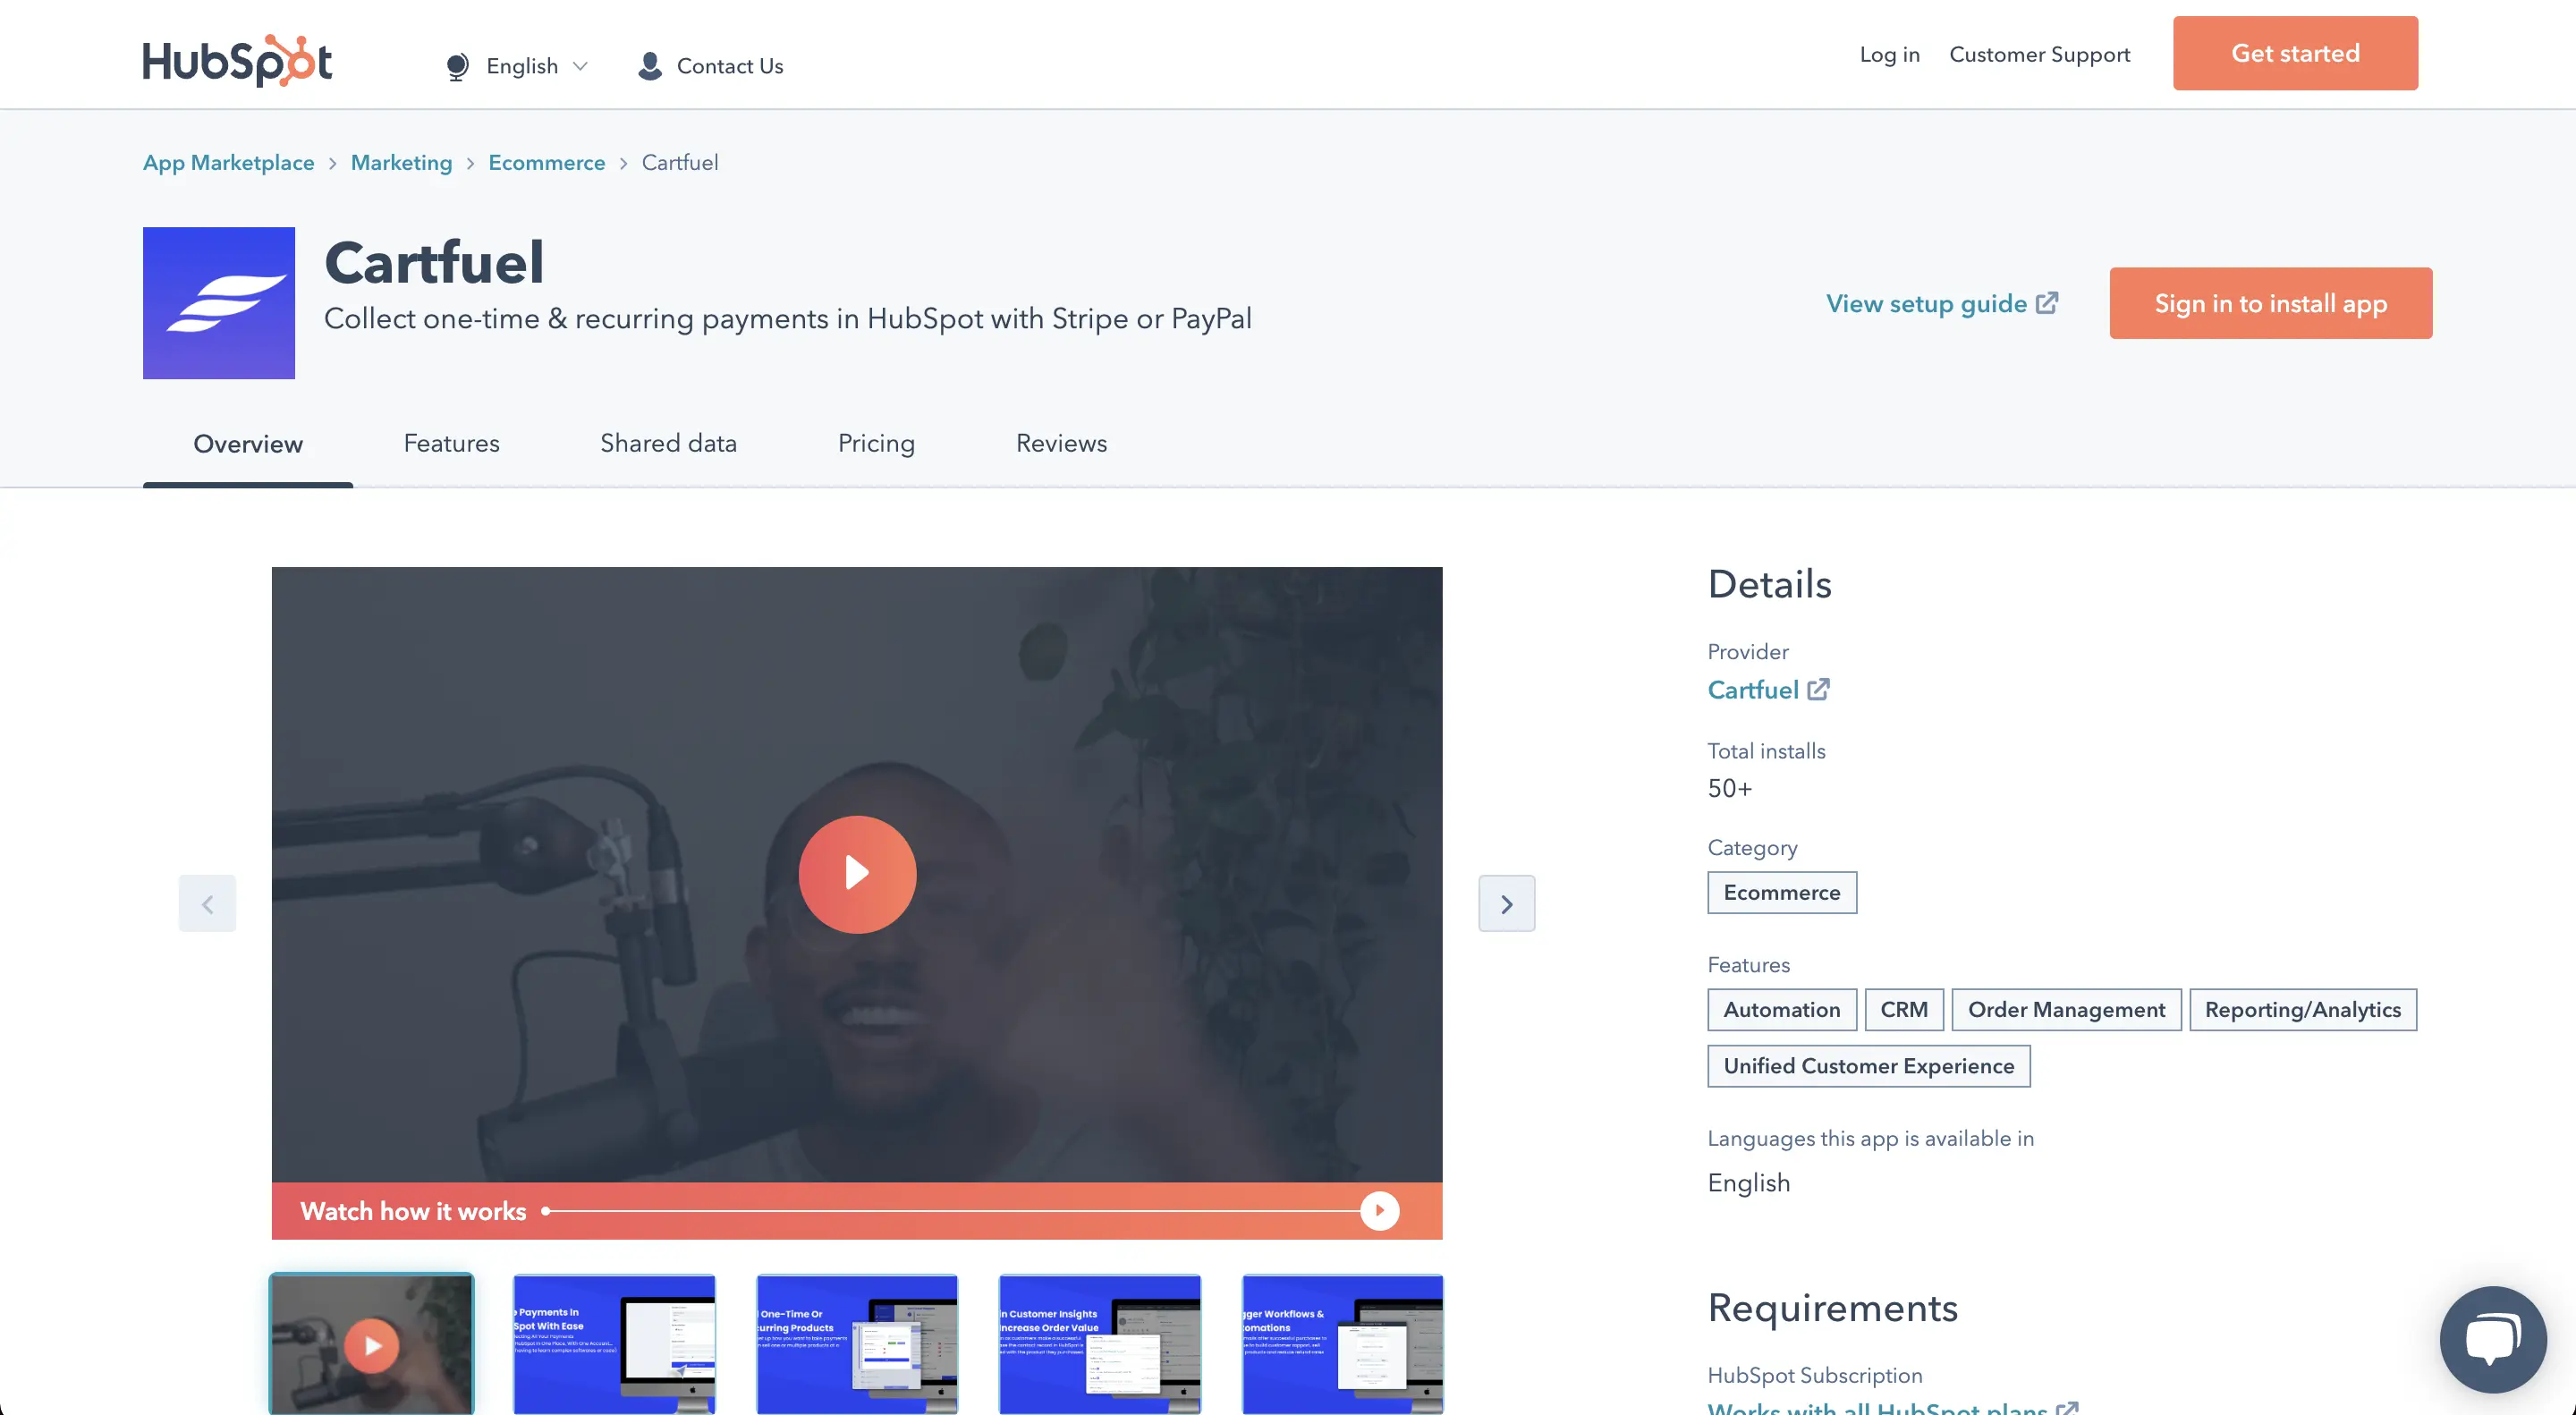2576x1415 pixels.
Task: Click Log in
Action: tap(1889, 54)
